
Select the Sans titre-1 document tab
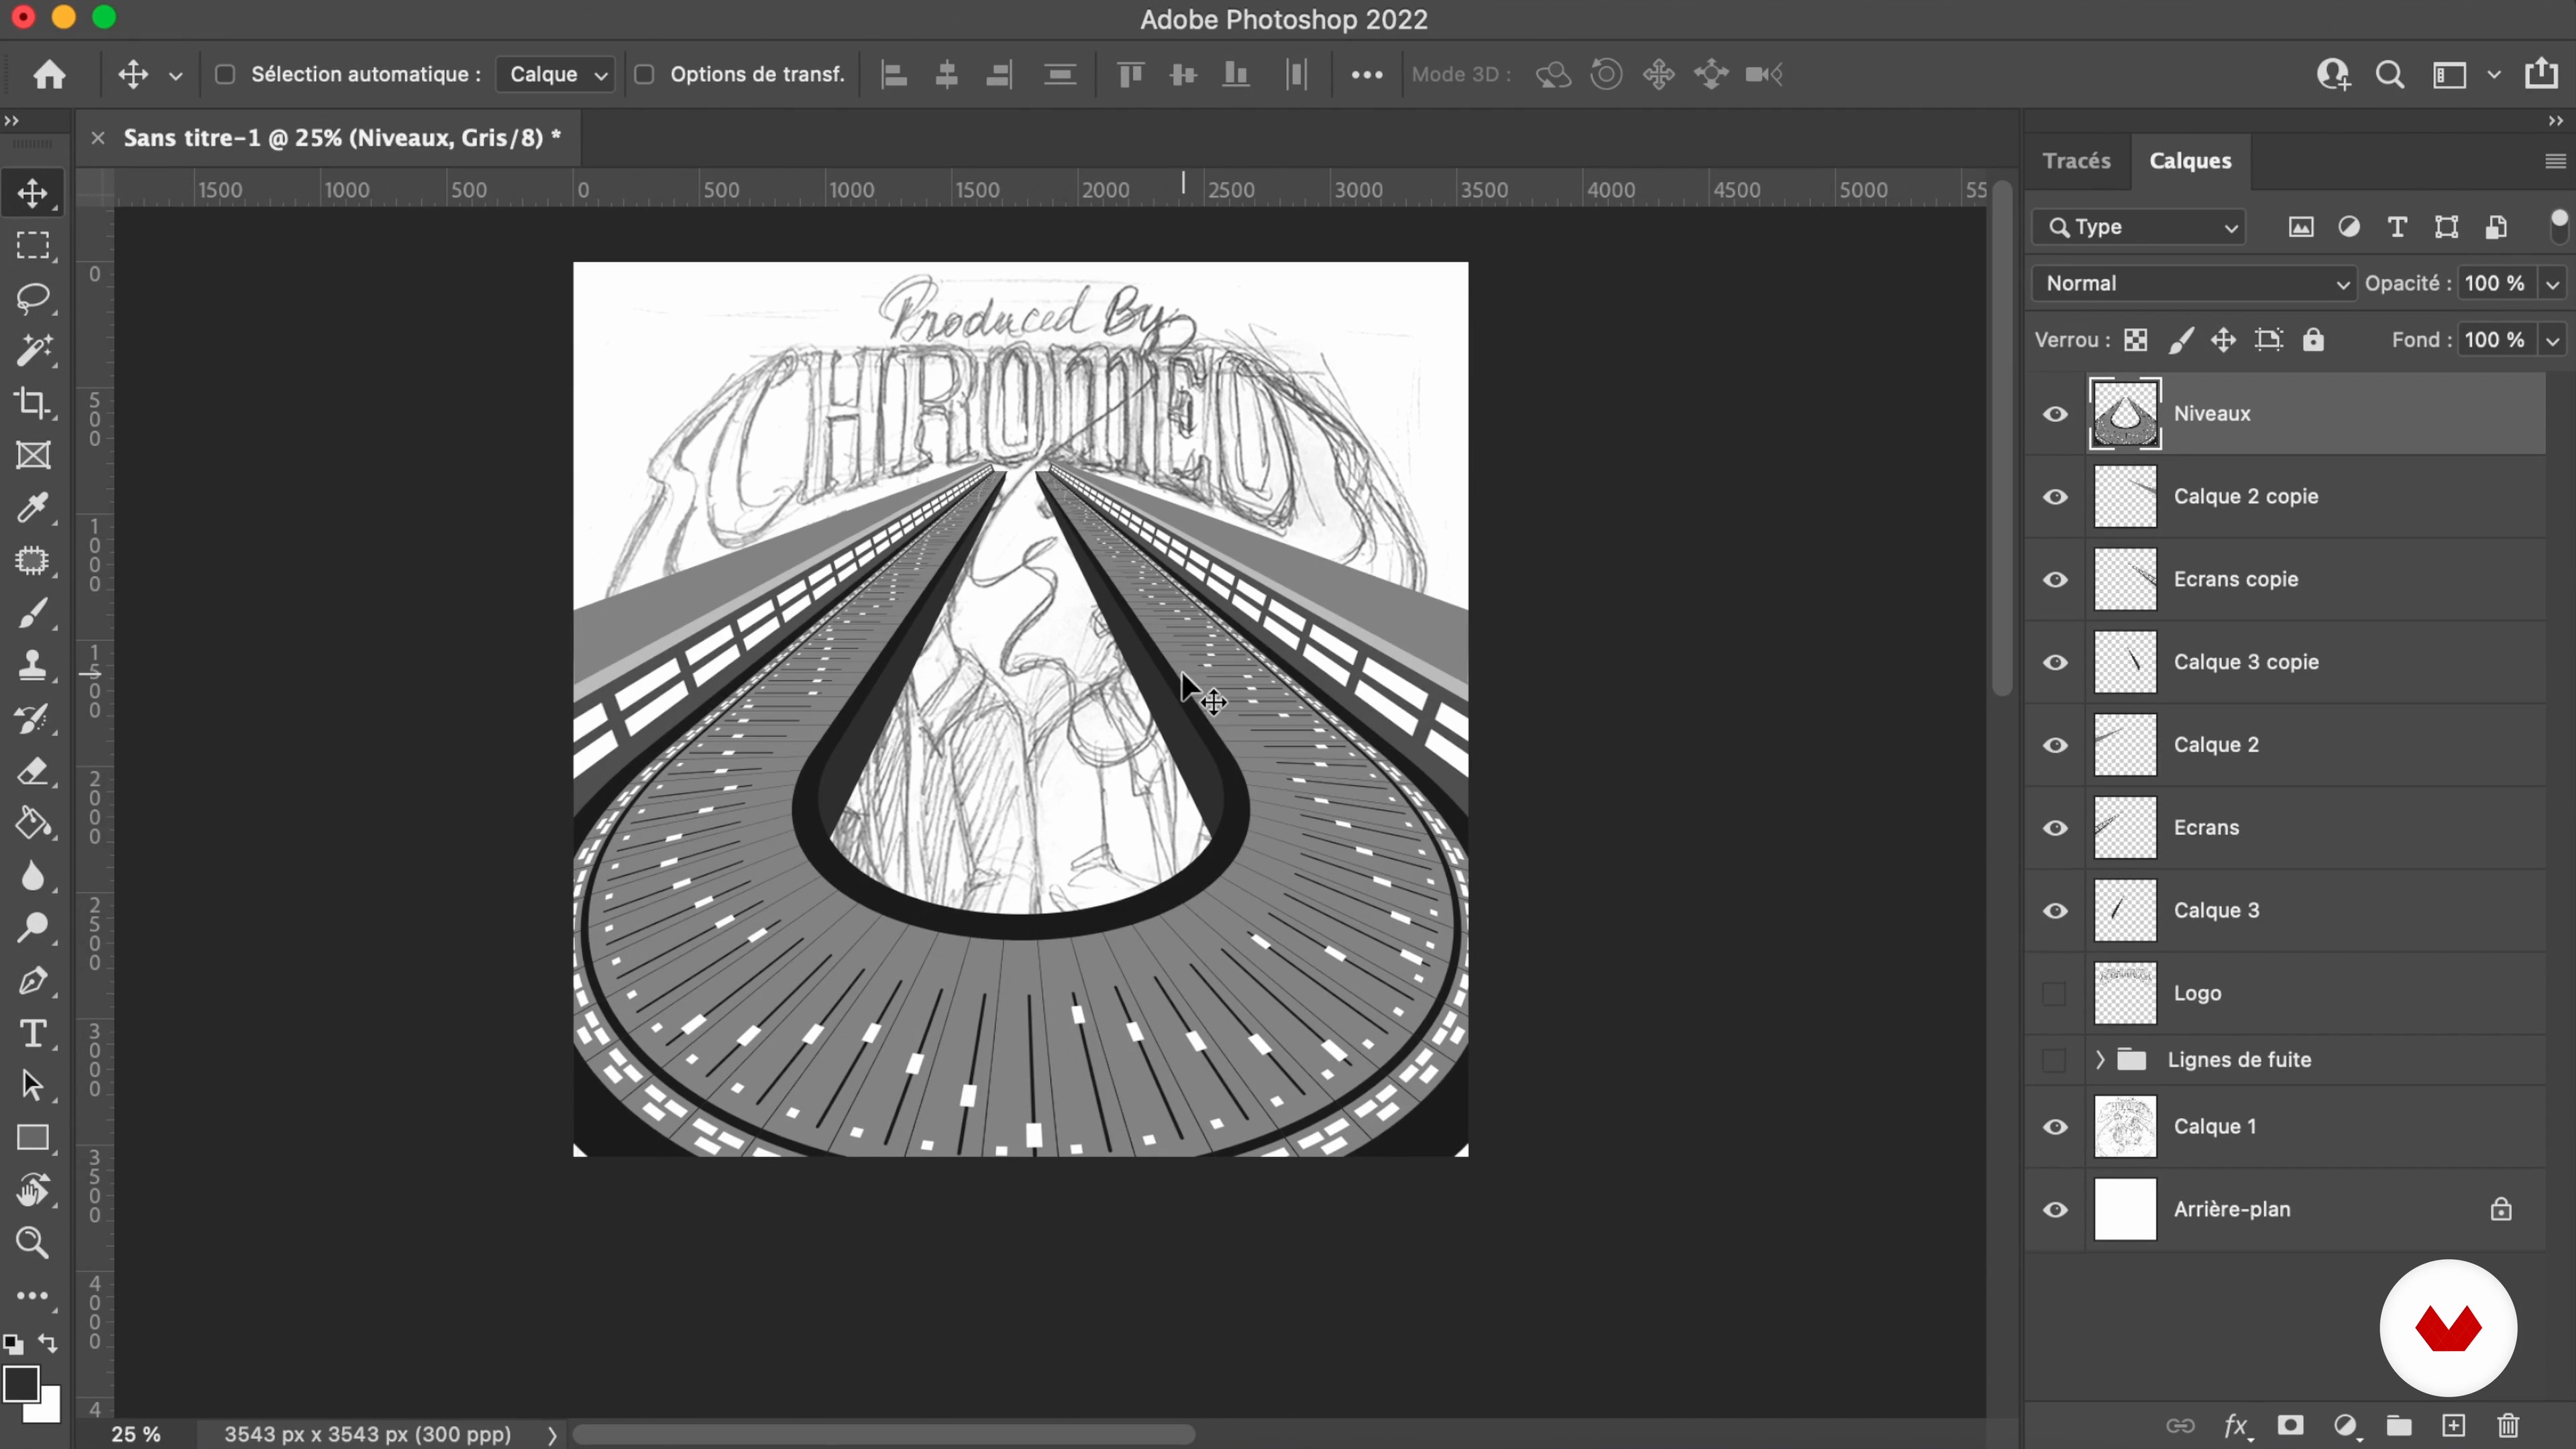(342, 138)
